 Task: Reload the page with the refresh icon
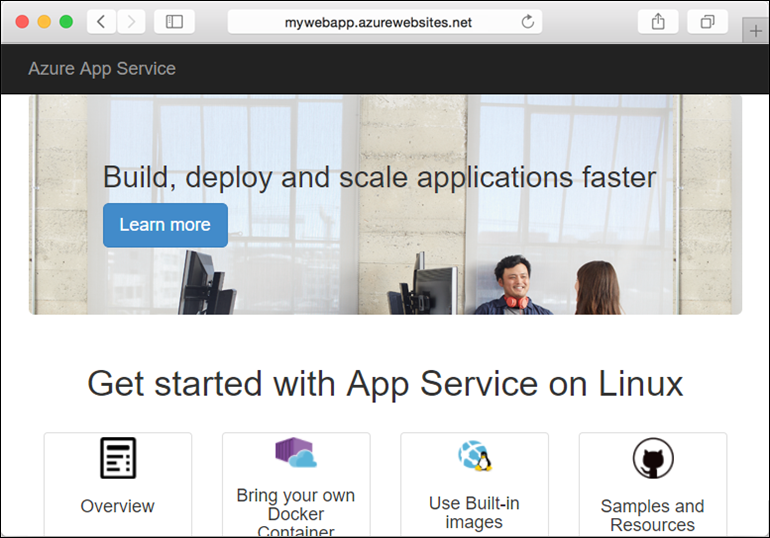(527, 22)
